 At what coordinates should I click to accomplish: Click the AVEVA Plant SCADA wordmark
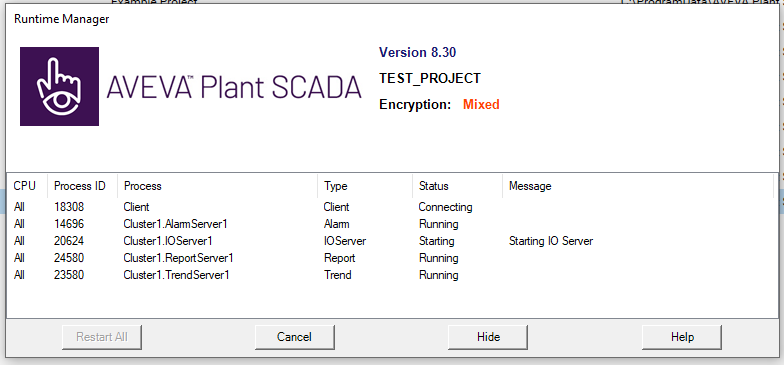[234, 88]
